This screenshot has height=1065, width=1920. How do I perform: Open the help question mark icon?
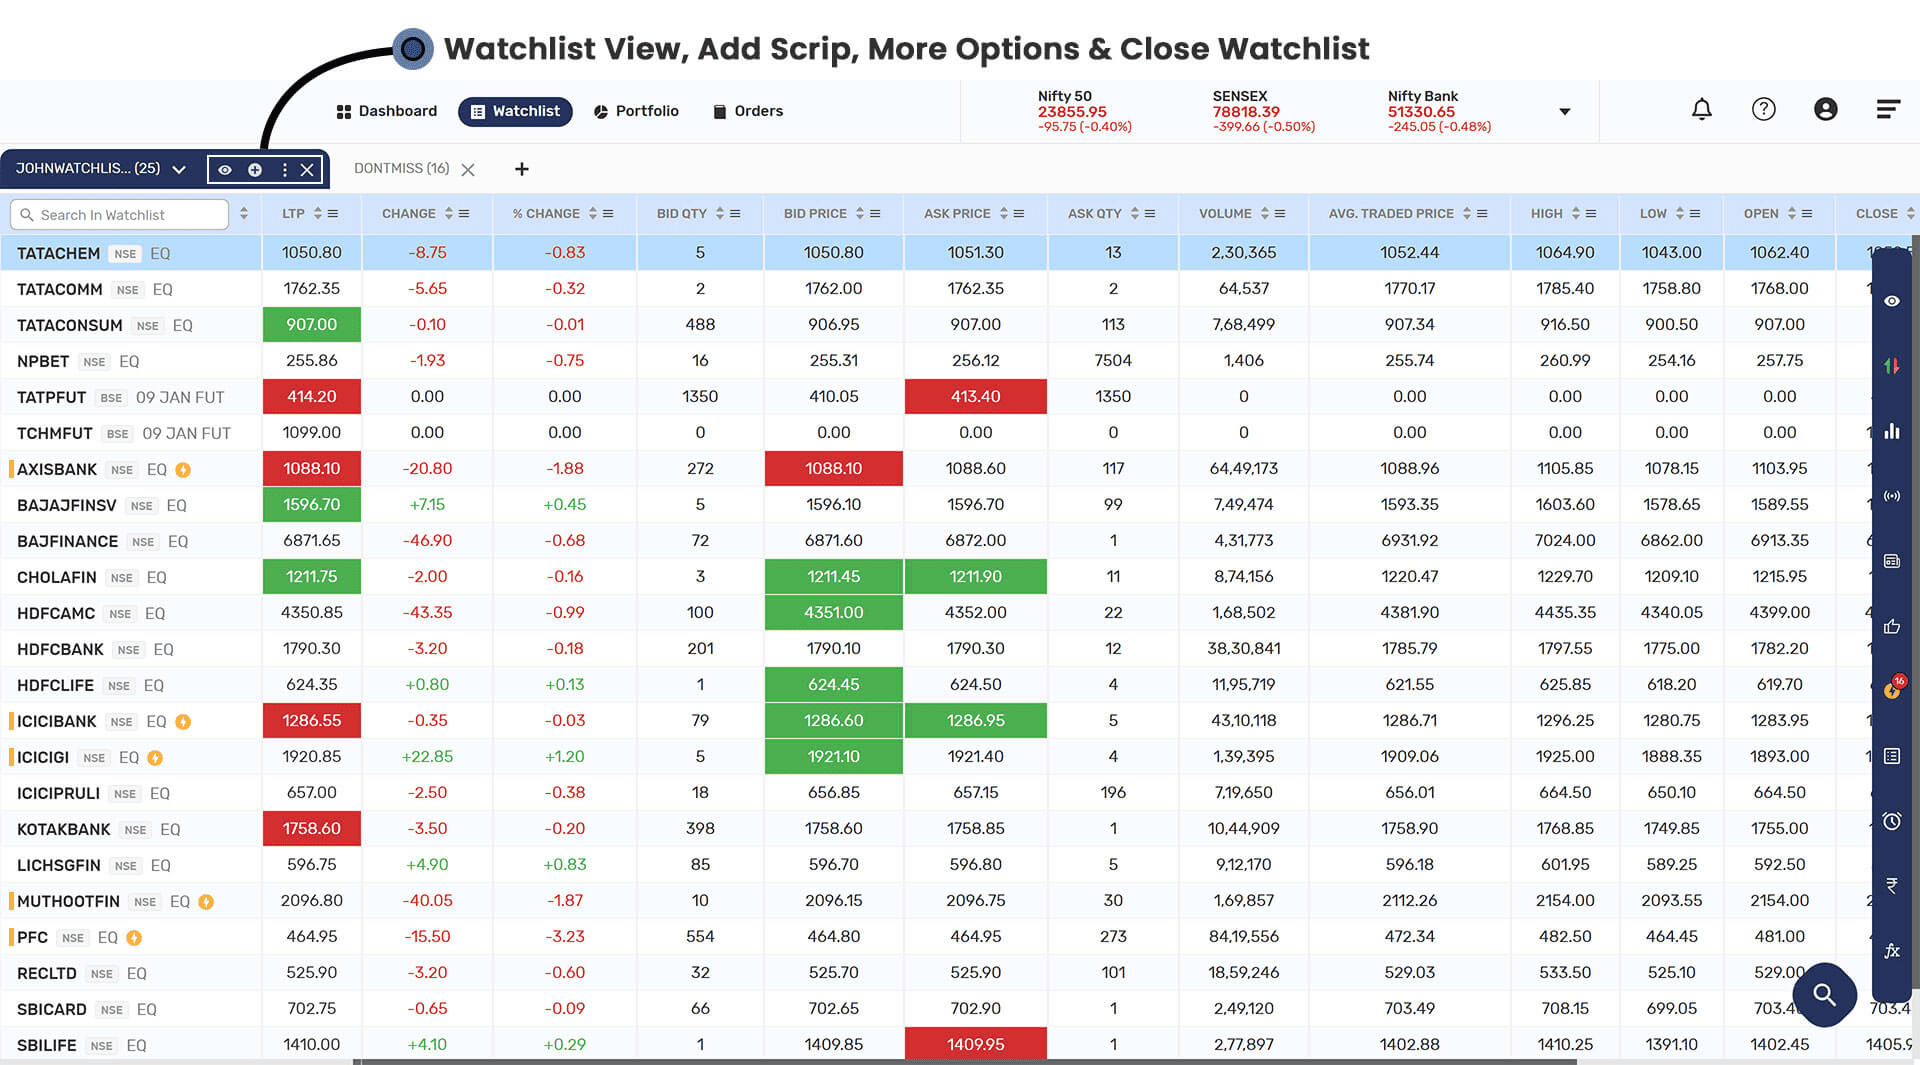[1763, 110]
